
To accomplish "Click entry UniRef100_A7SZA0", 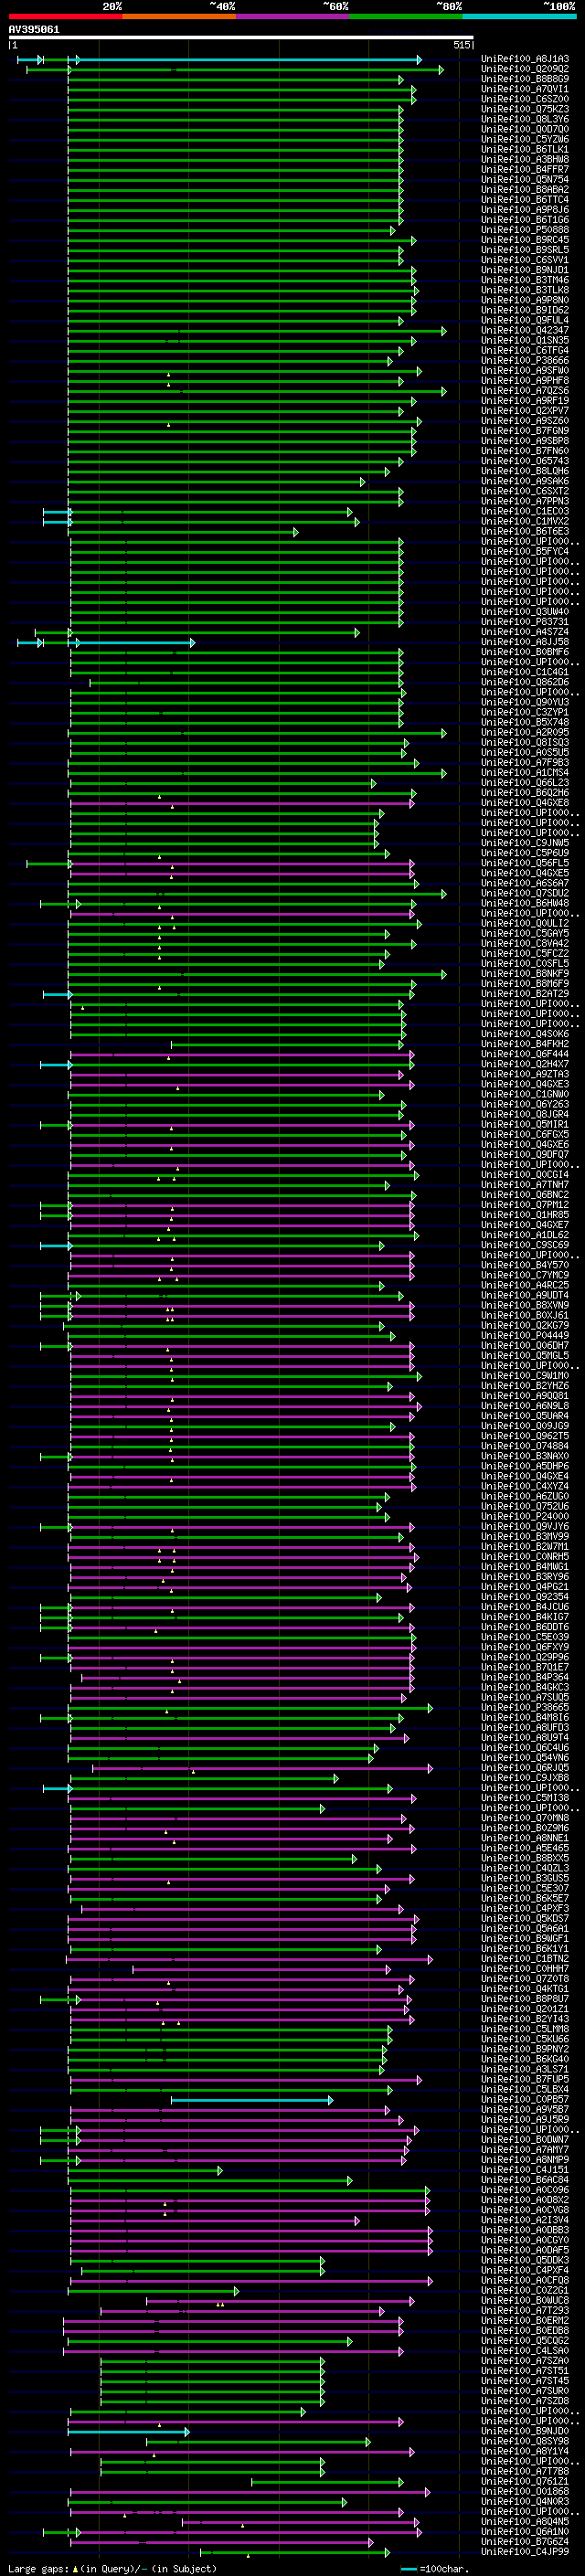I will pyautogui.click(x=525, y=2360).
